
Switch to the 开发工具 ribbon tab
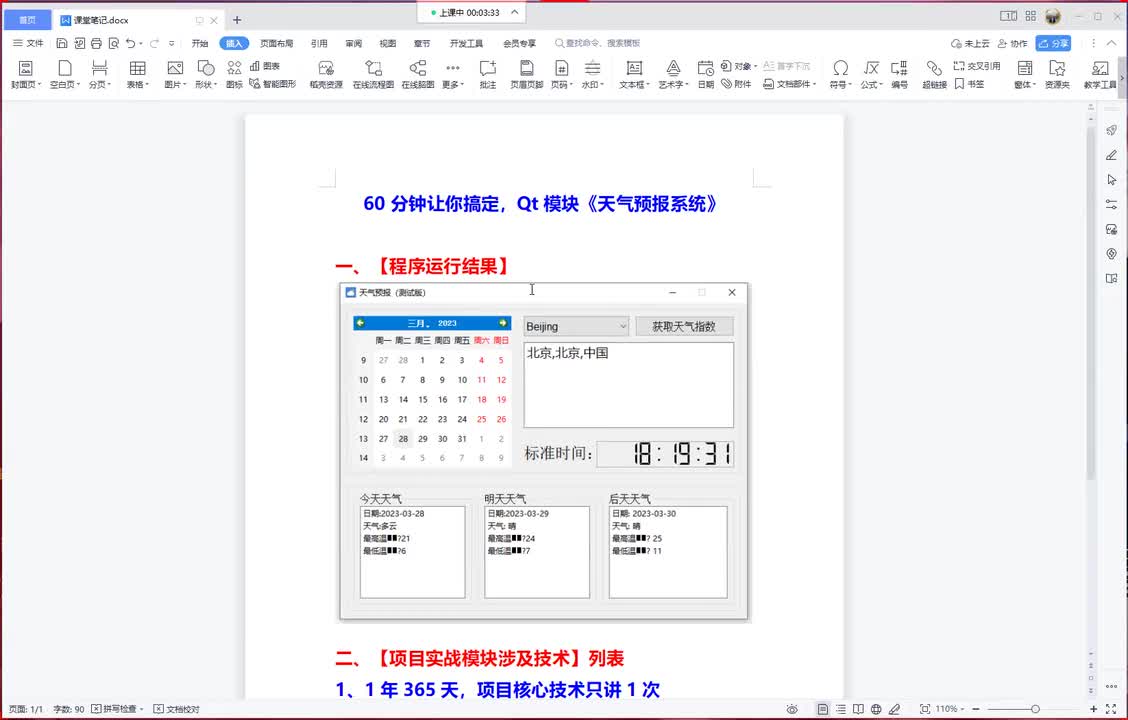tap(466, 43)
